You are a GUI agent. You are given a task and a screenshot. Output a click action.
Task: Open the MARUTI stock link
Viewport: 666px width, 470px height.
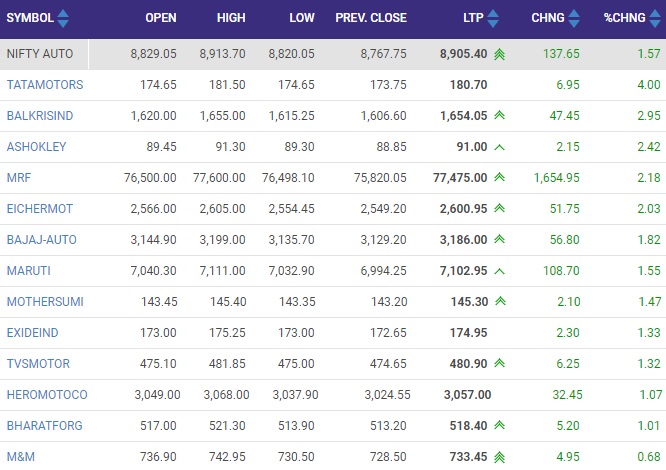click(x=28, y=270)
